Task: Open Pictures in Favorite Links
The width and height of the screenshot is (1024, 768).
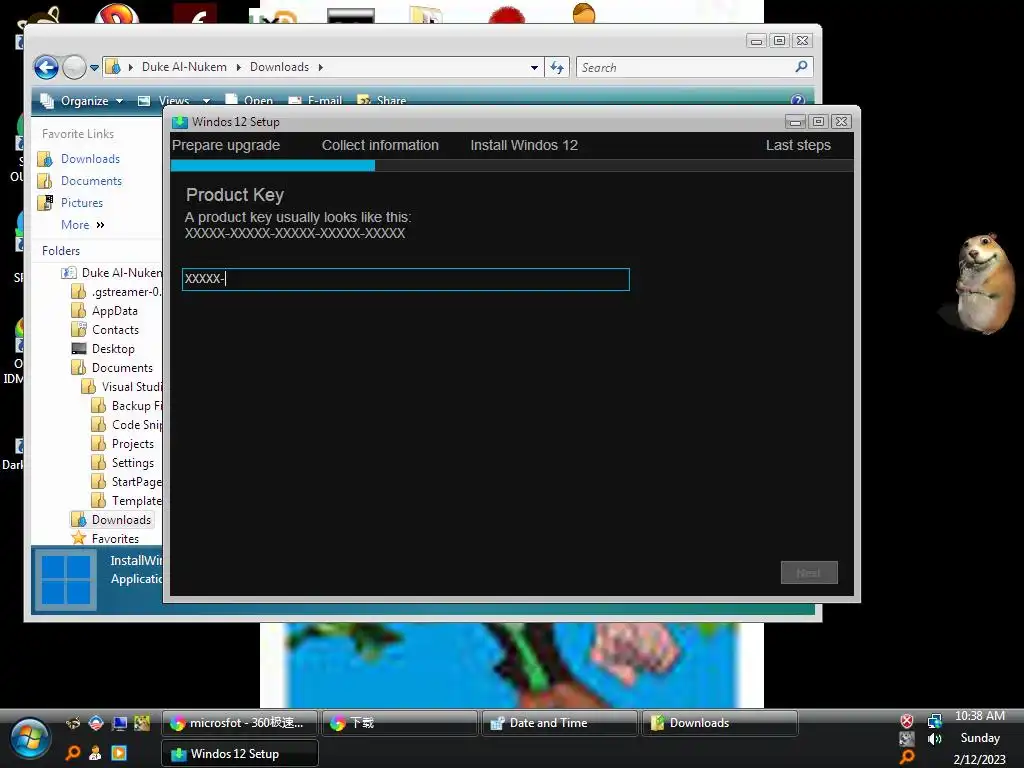Action: point(82,202)
